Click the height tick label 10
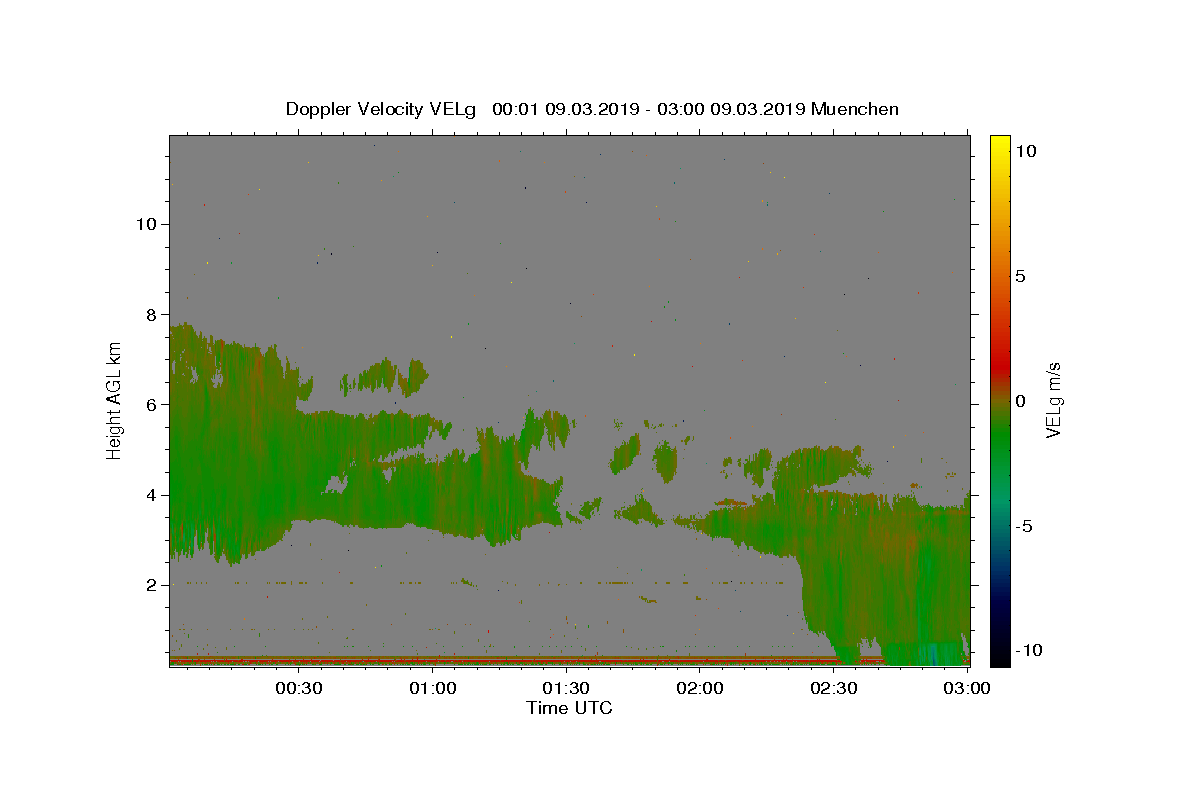The width and height of the screenshot is (1200, 800). tap(145, 224)
